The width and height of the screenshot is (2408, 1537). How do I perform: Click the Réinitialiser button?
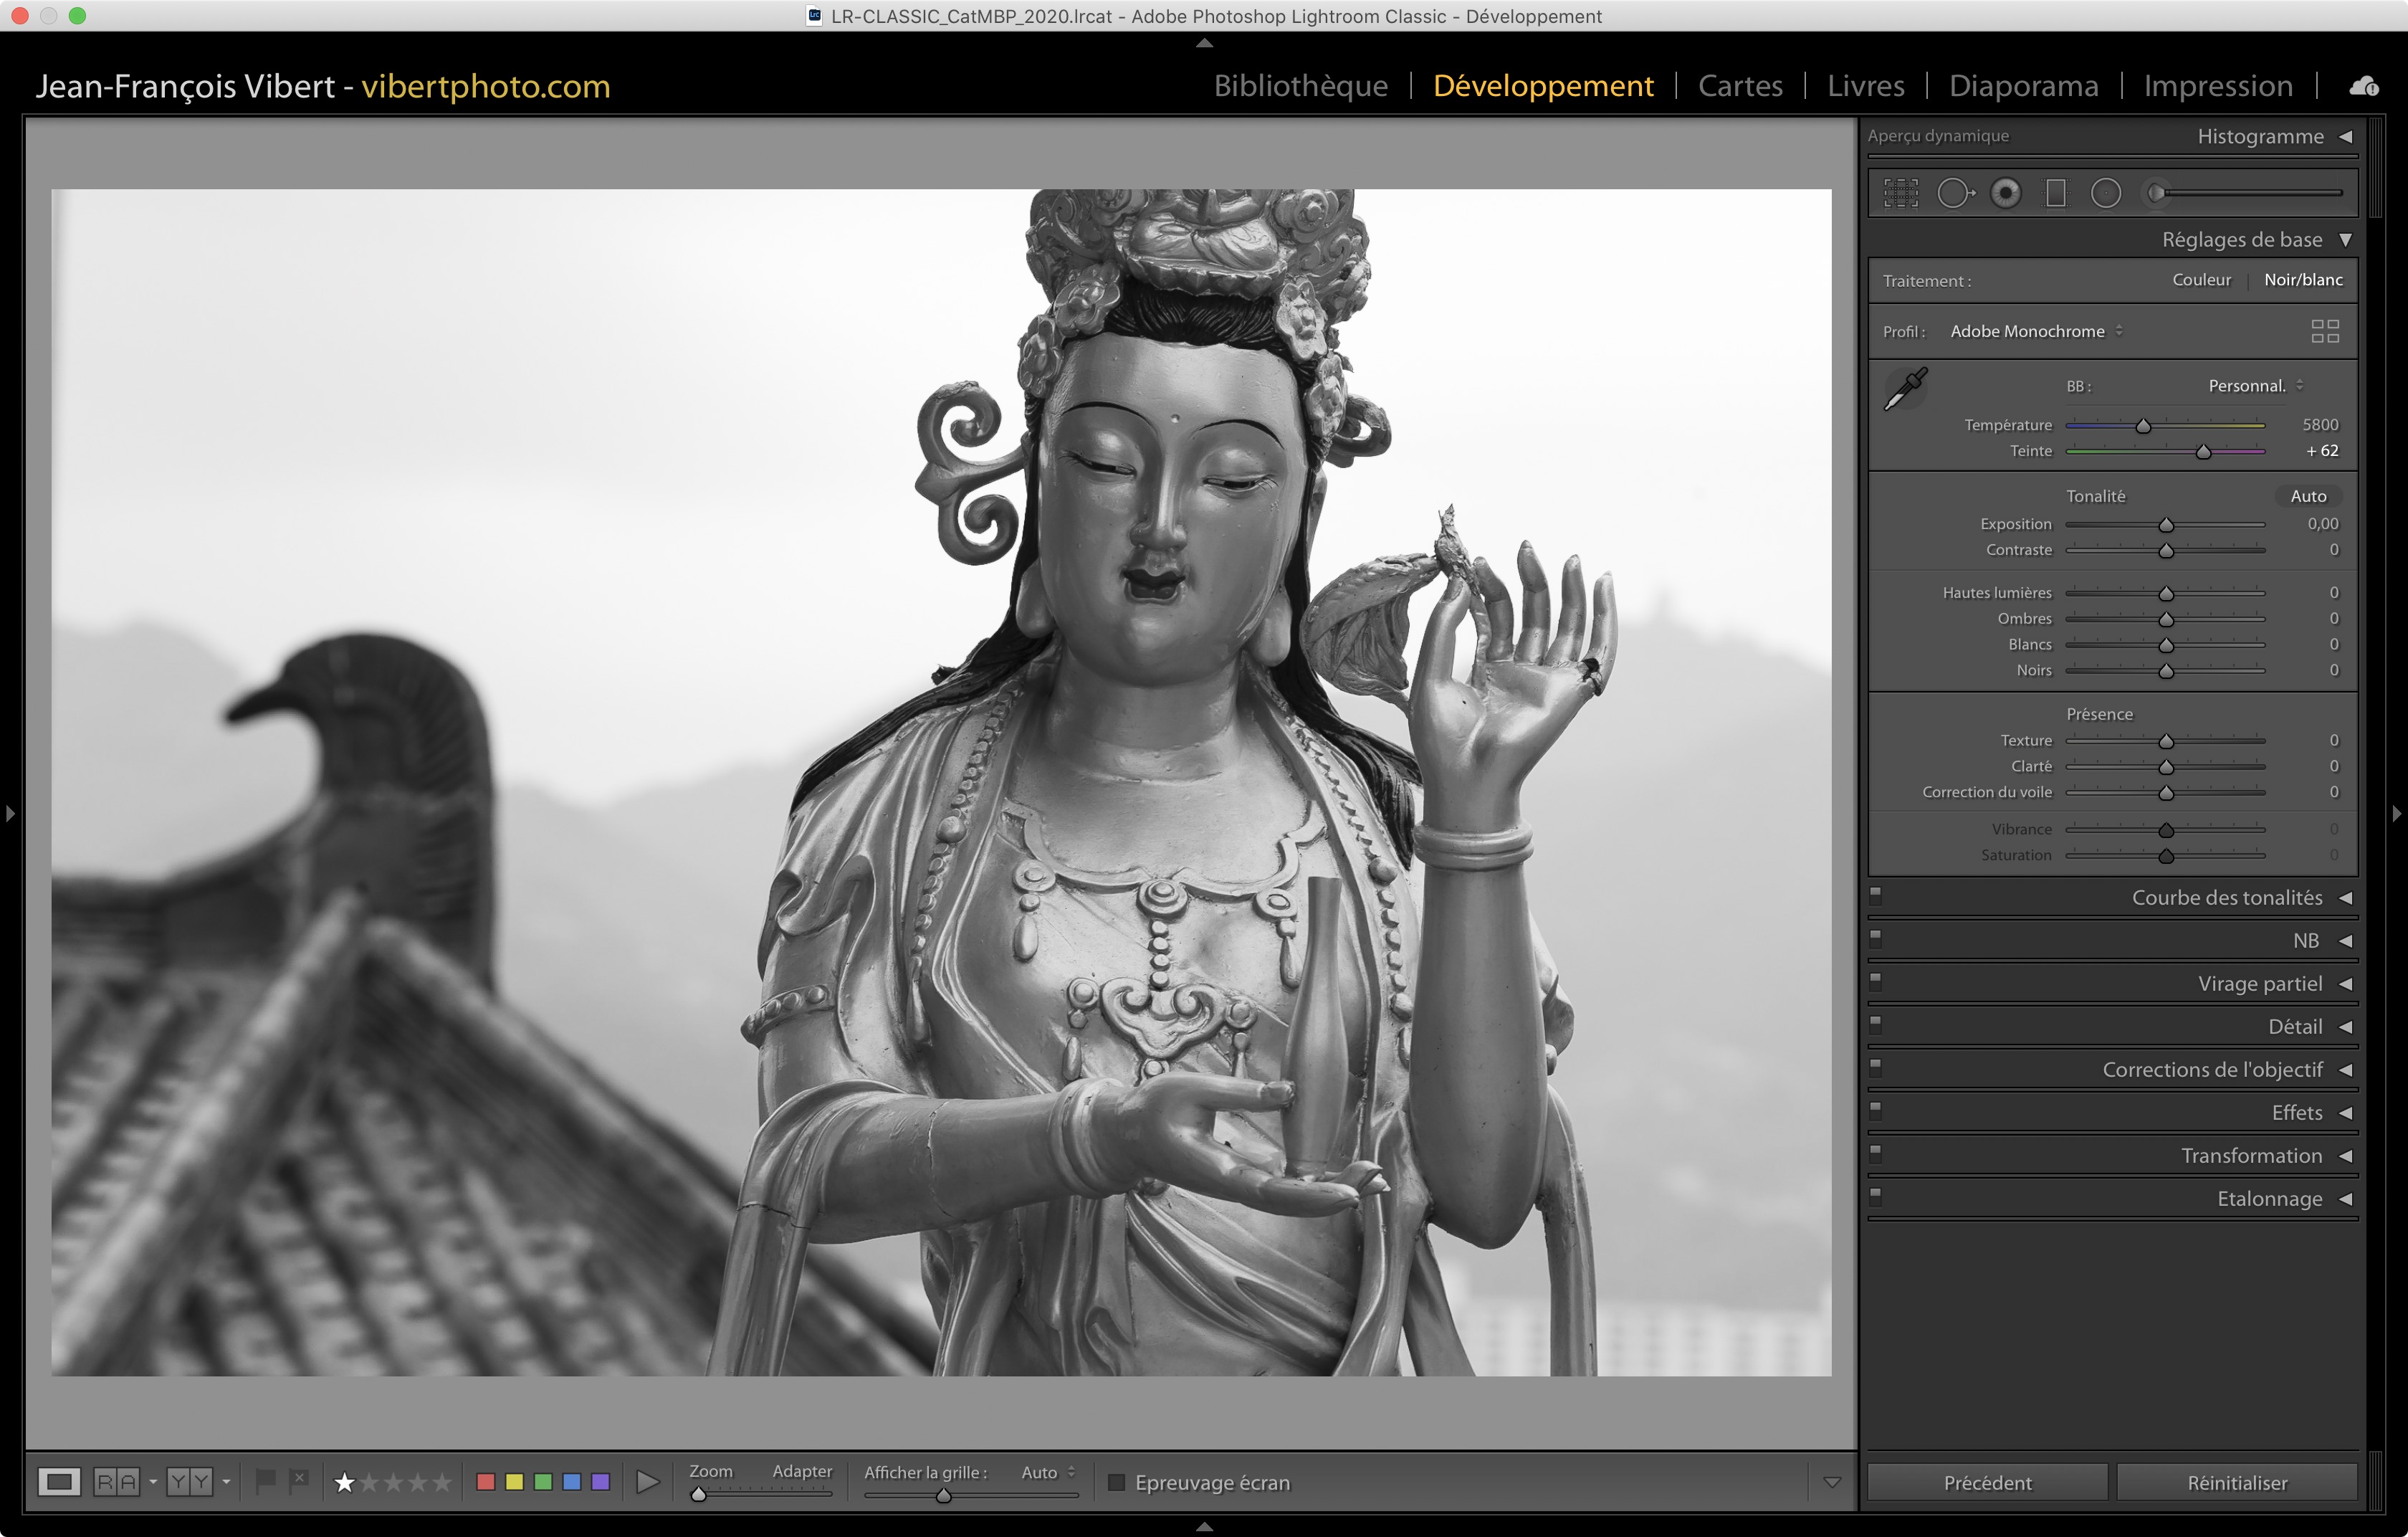point(2236,1482)
